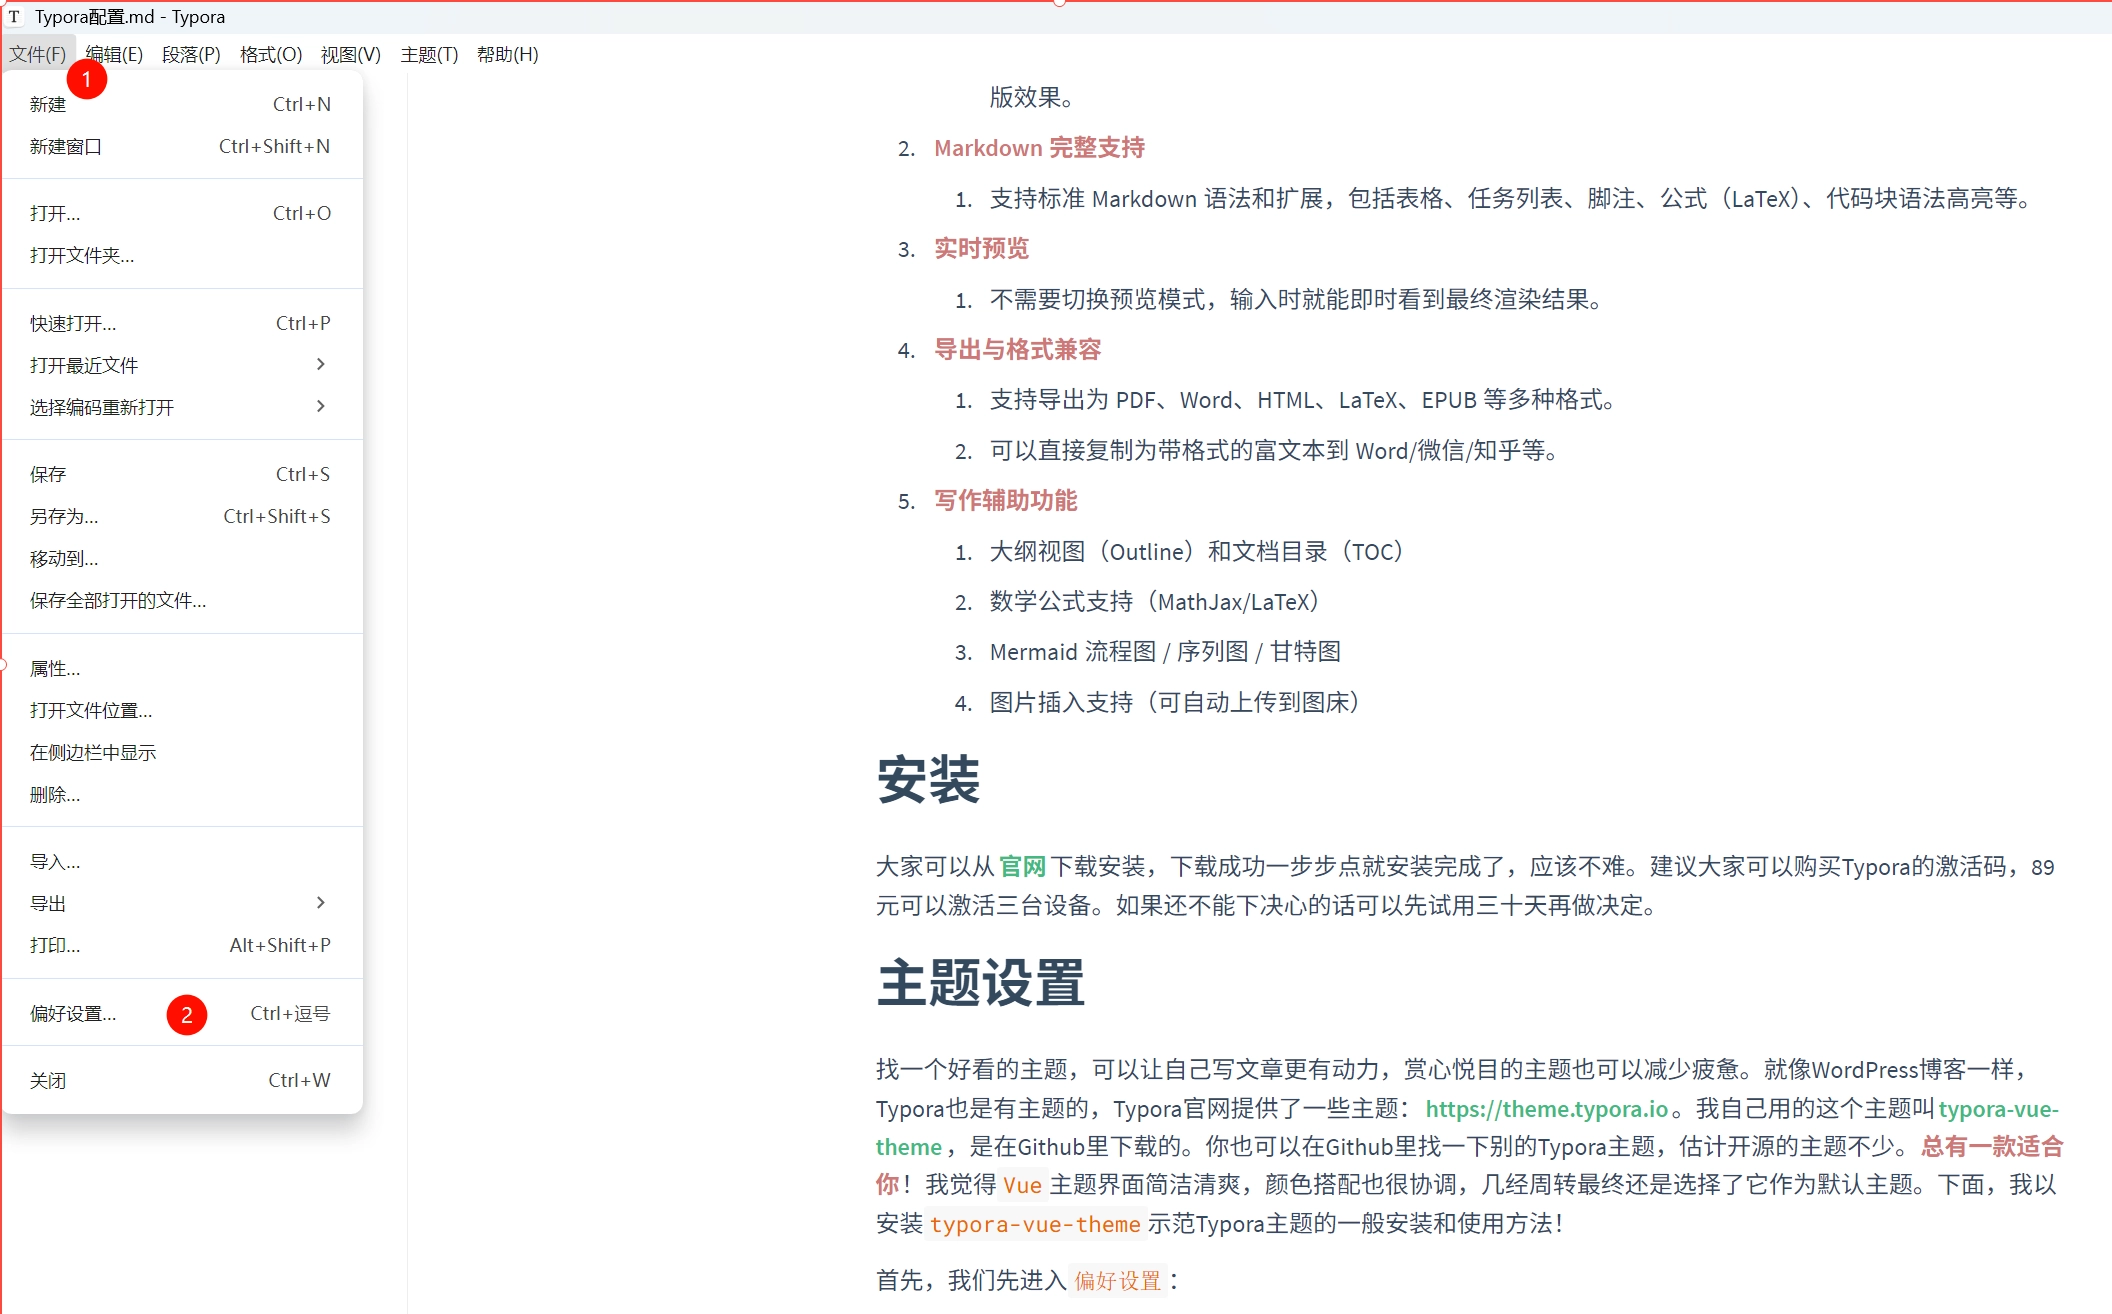
Task: Click the line 支持导出为 PDF、Word、HTML
Action: [1304, 400]
